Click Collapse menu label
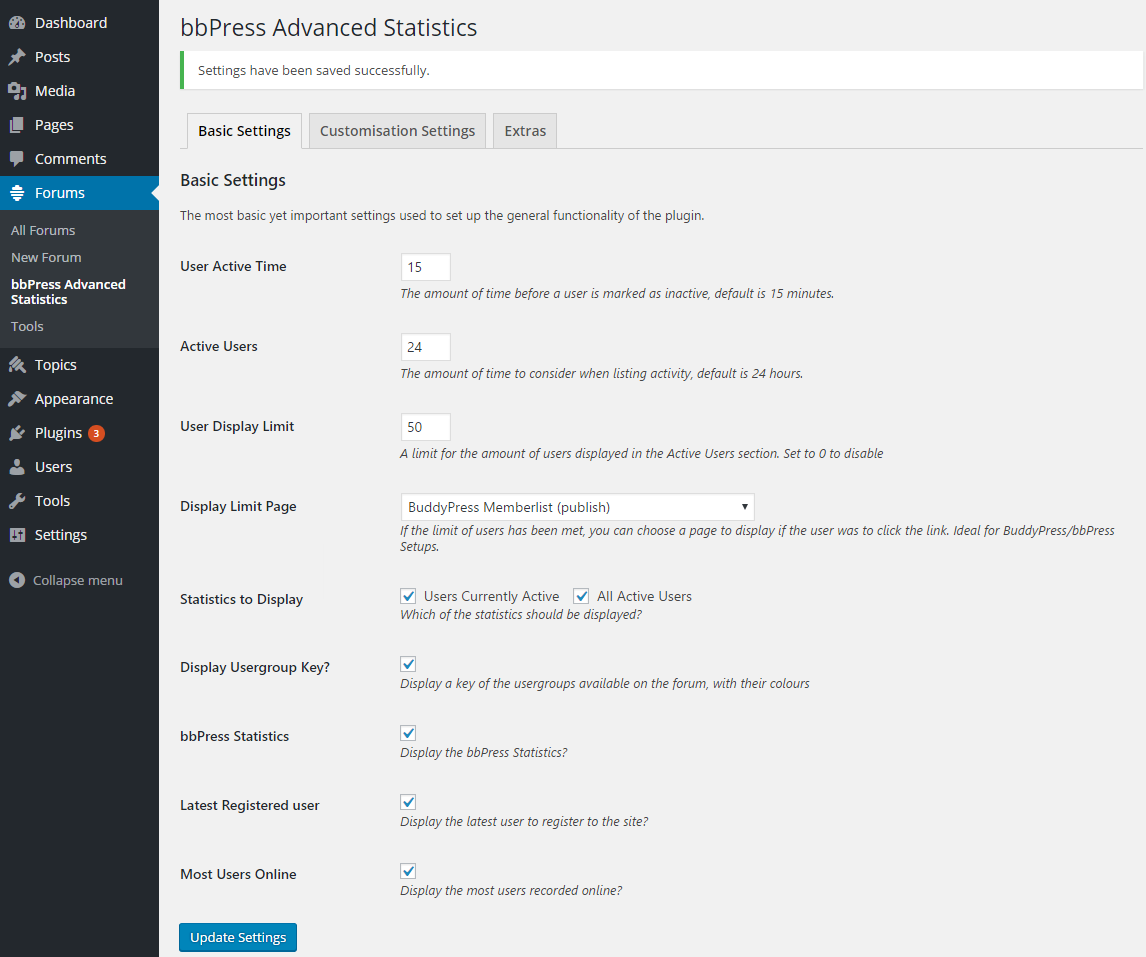This screenshot has width=1146, height=957. 77,580
